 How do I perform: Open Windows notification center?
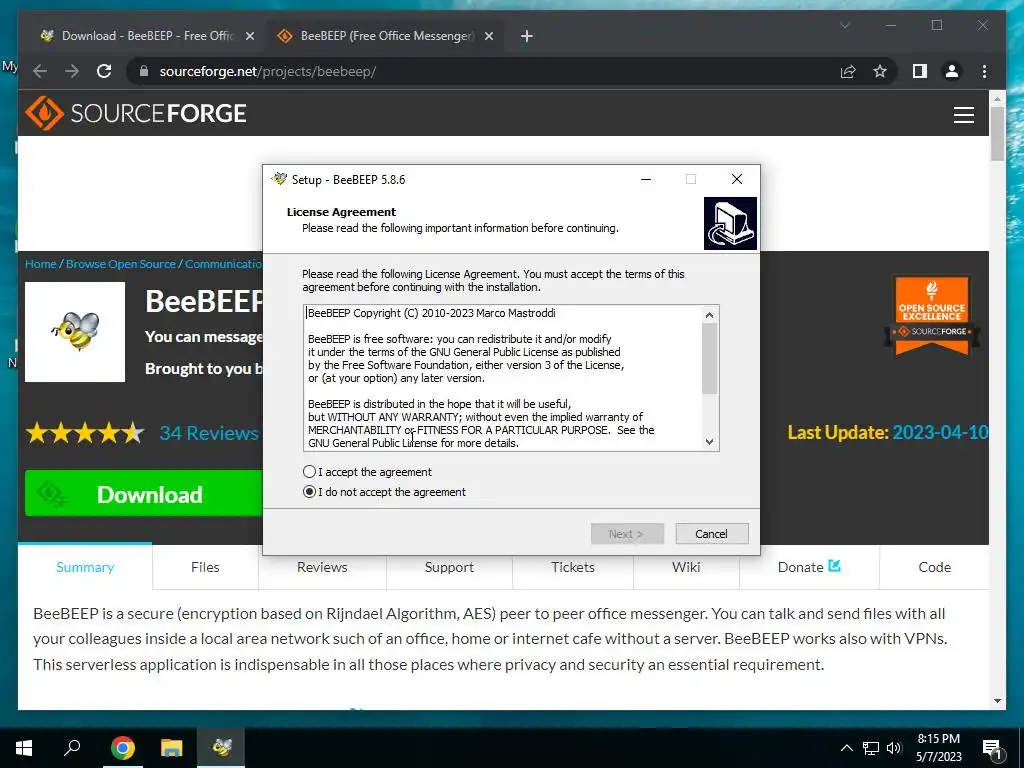pos(992,748)
